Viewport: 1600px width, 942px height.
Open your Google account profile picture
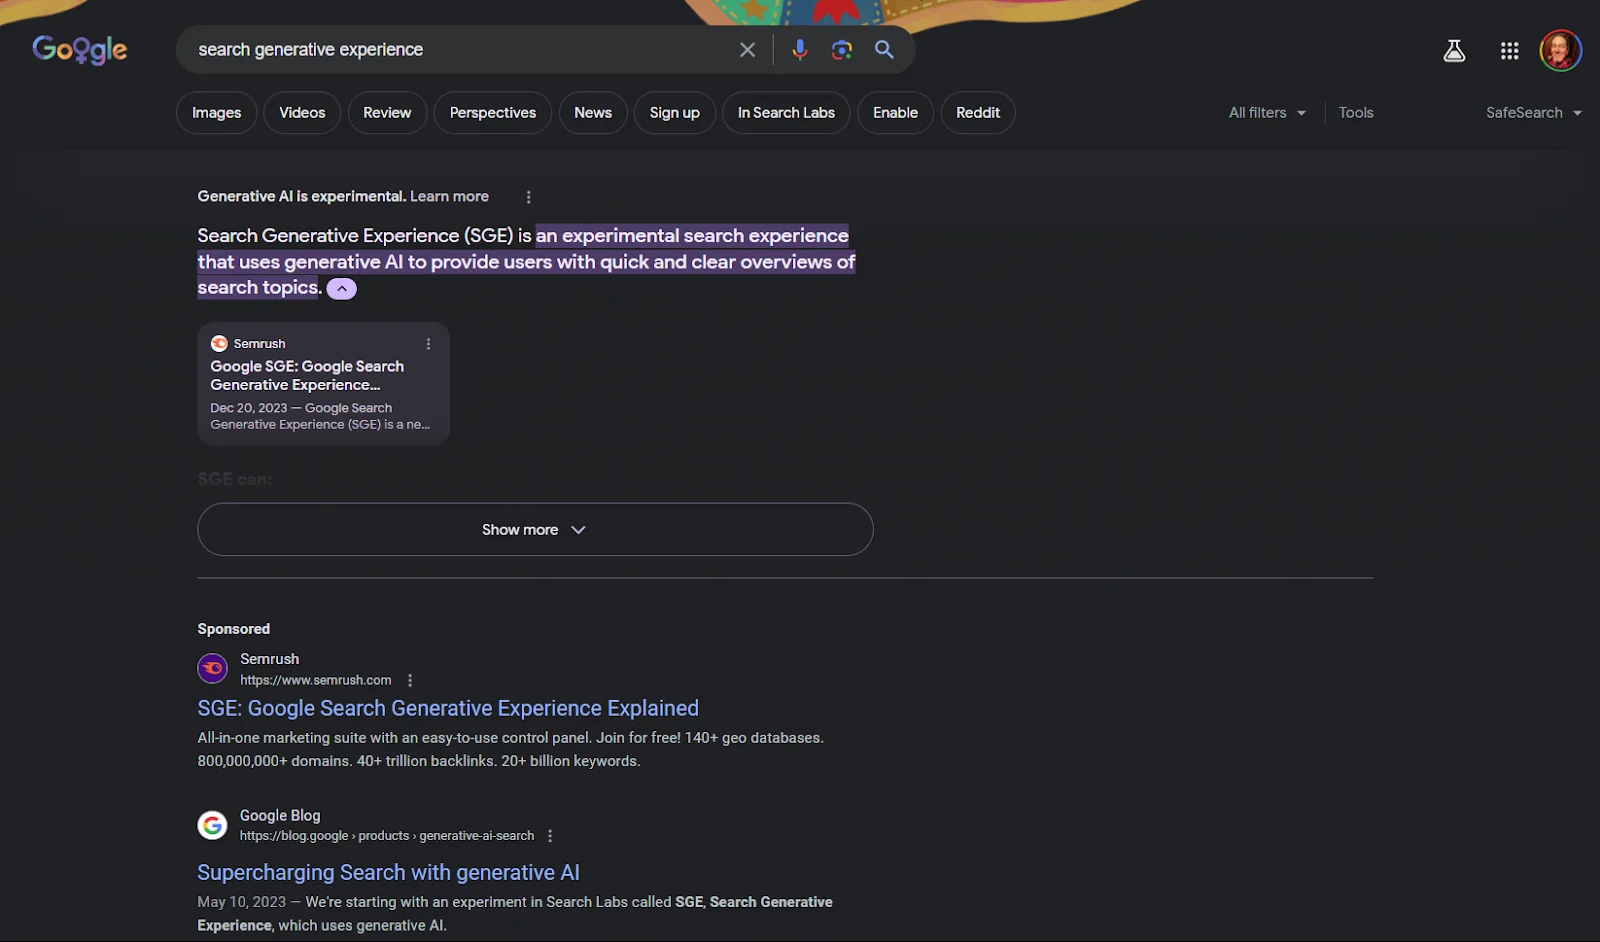click(x=1560, y=49)
